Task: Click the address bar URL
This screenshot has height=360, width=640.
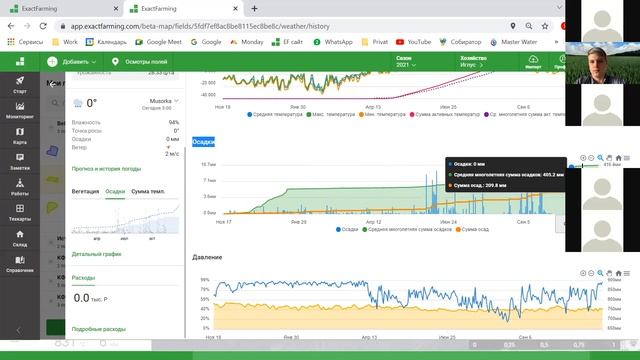Action: [200, 26]
